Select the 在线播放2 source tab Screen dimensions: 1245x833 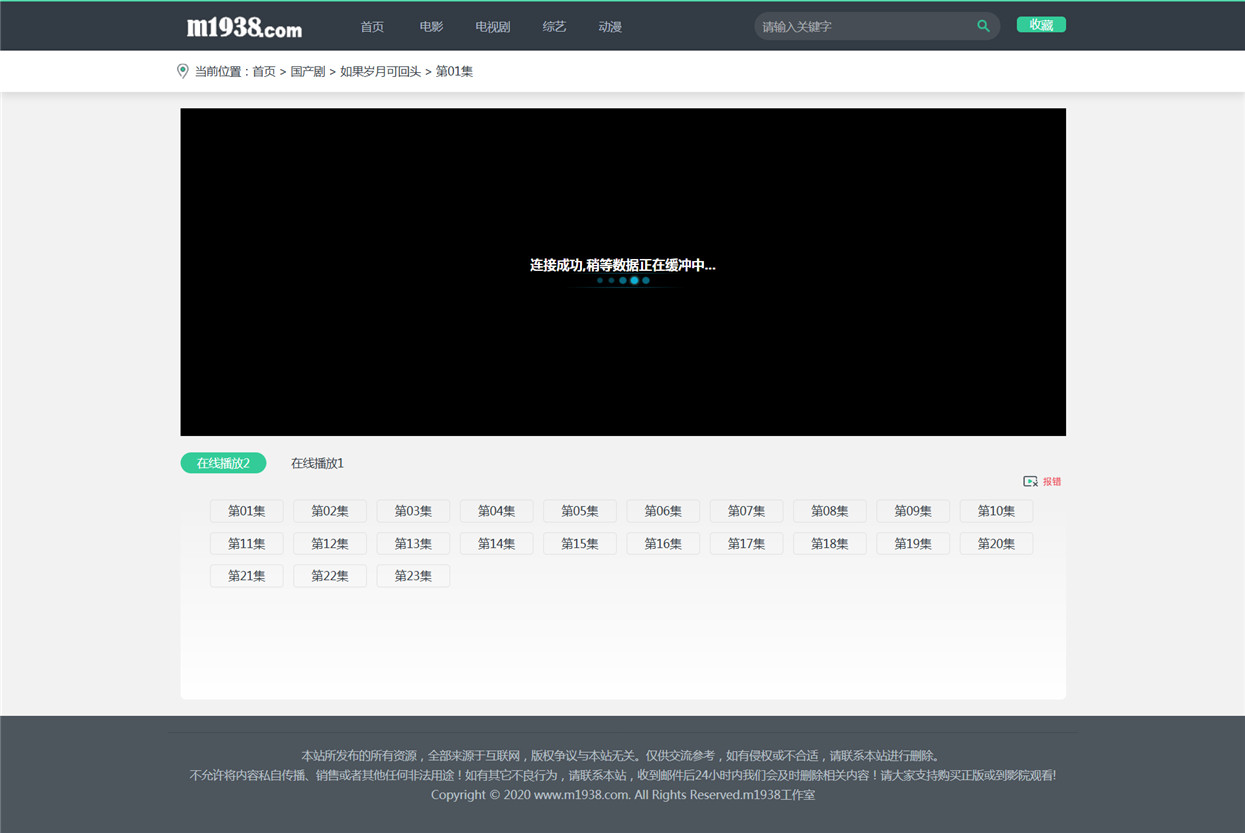223,463
